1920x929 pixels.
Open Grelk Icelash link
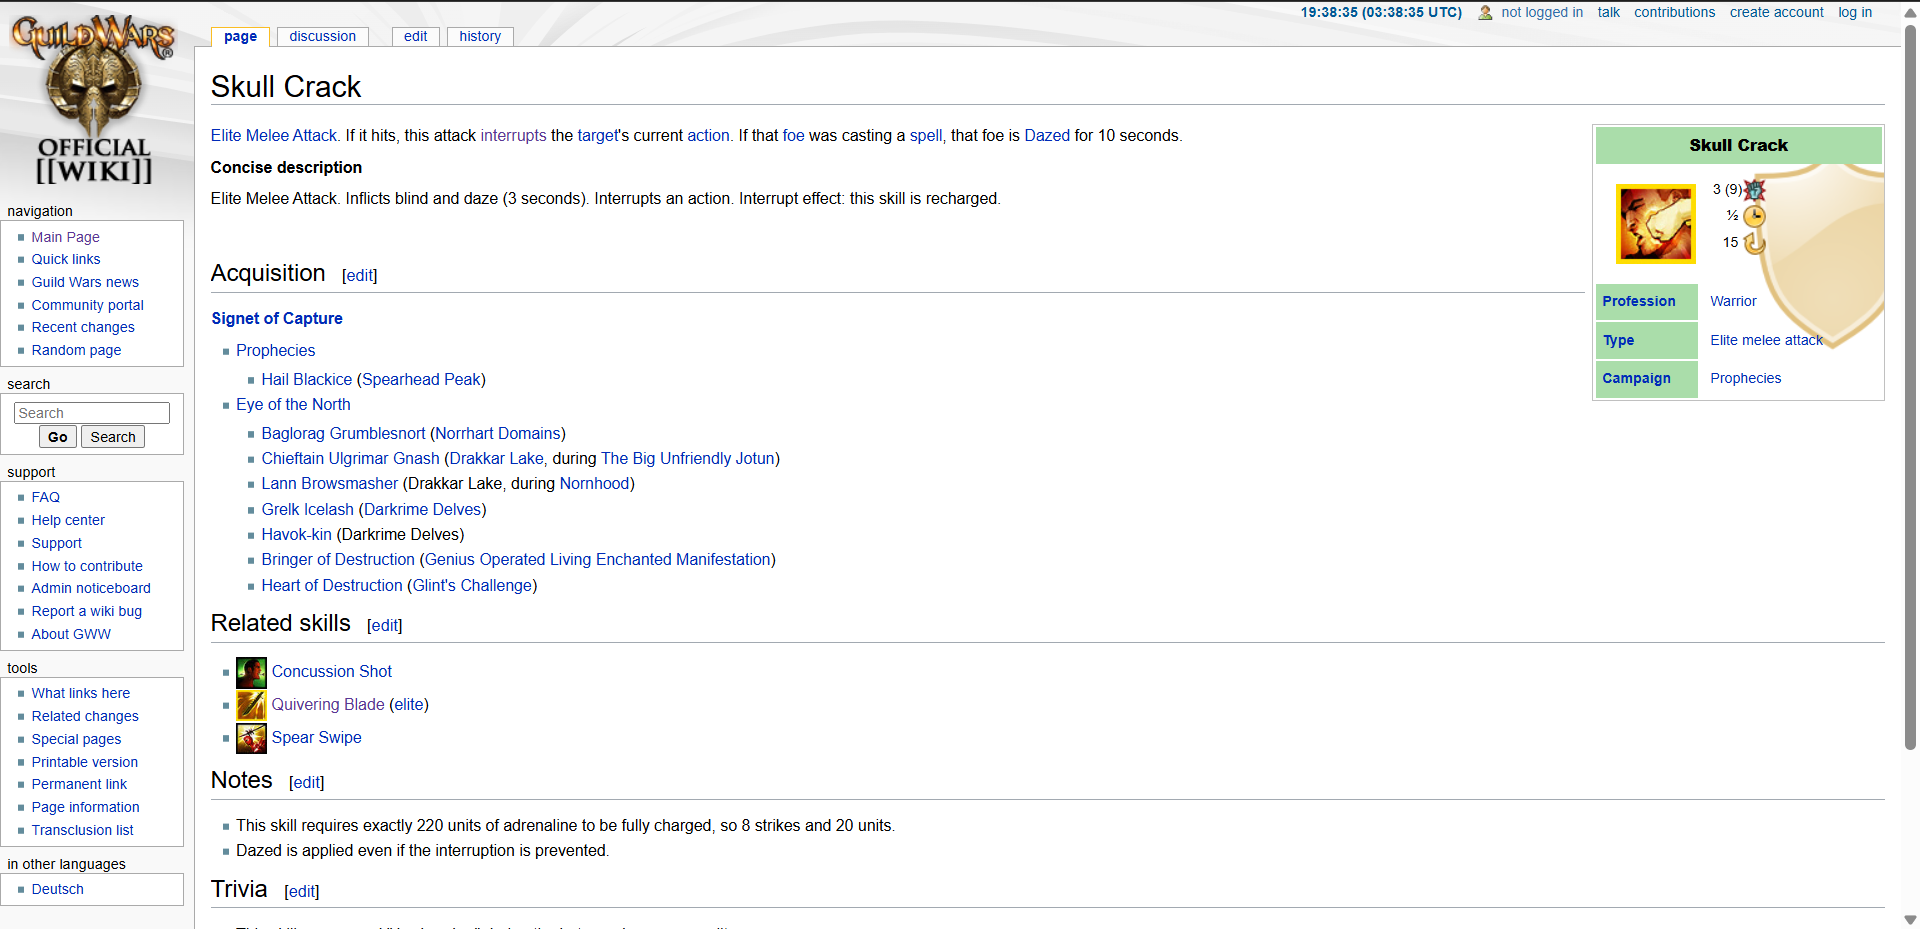(307, 509)
